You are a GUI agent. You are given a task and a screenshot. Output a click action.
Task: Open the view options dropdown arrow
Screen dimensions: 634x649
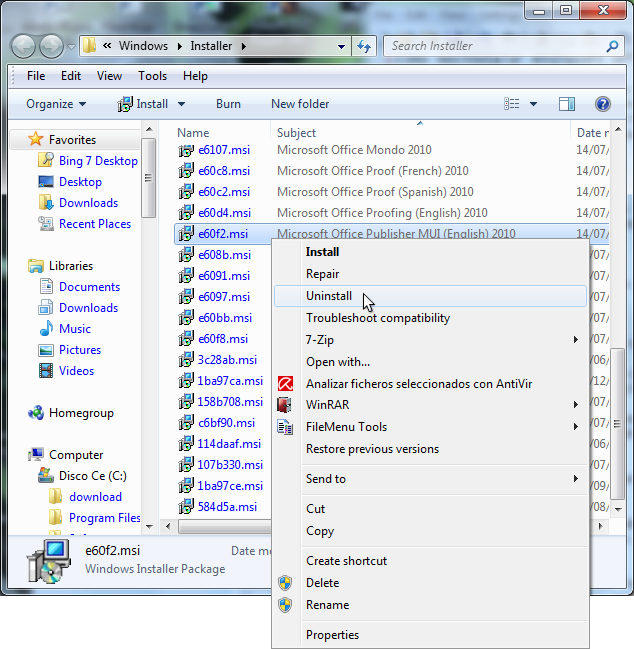tap(533, 104)
